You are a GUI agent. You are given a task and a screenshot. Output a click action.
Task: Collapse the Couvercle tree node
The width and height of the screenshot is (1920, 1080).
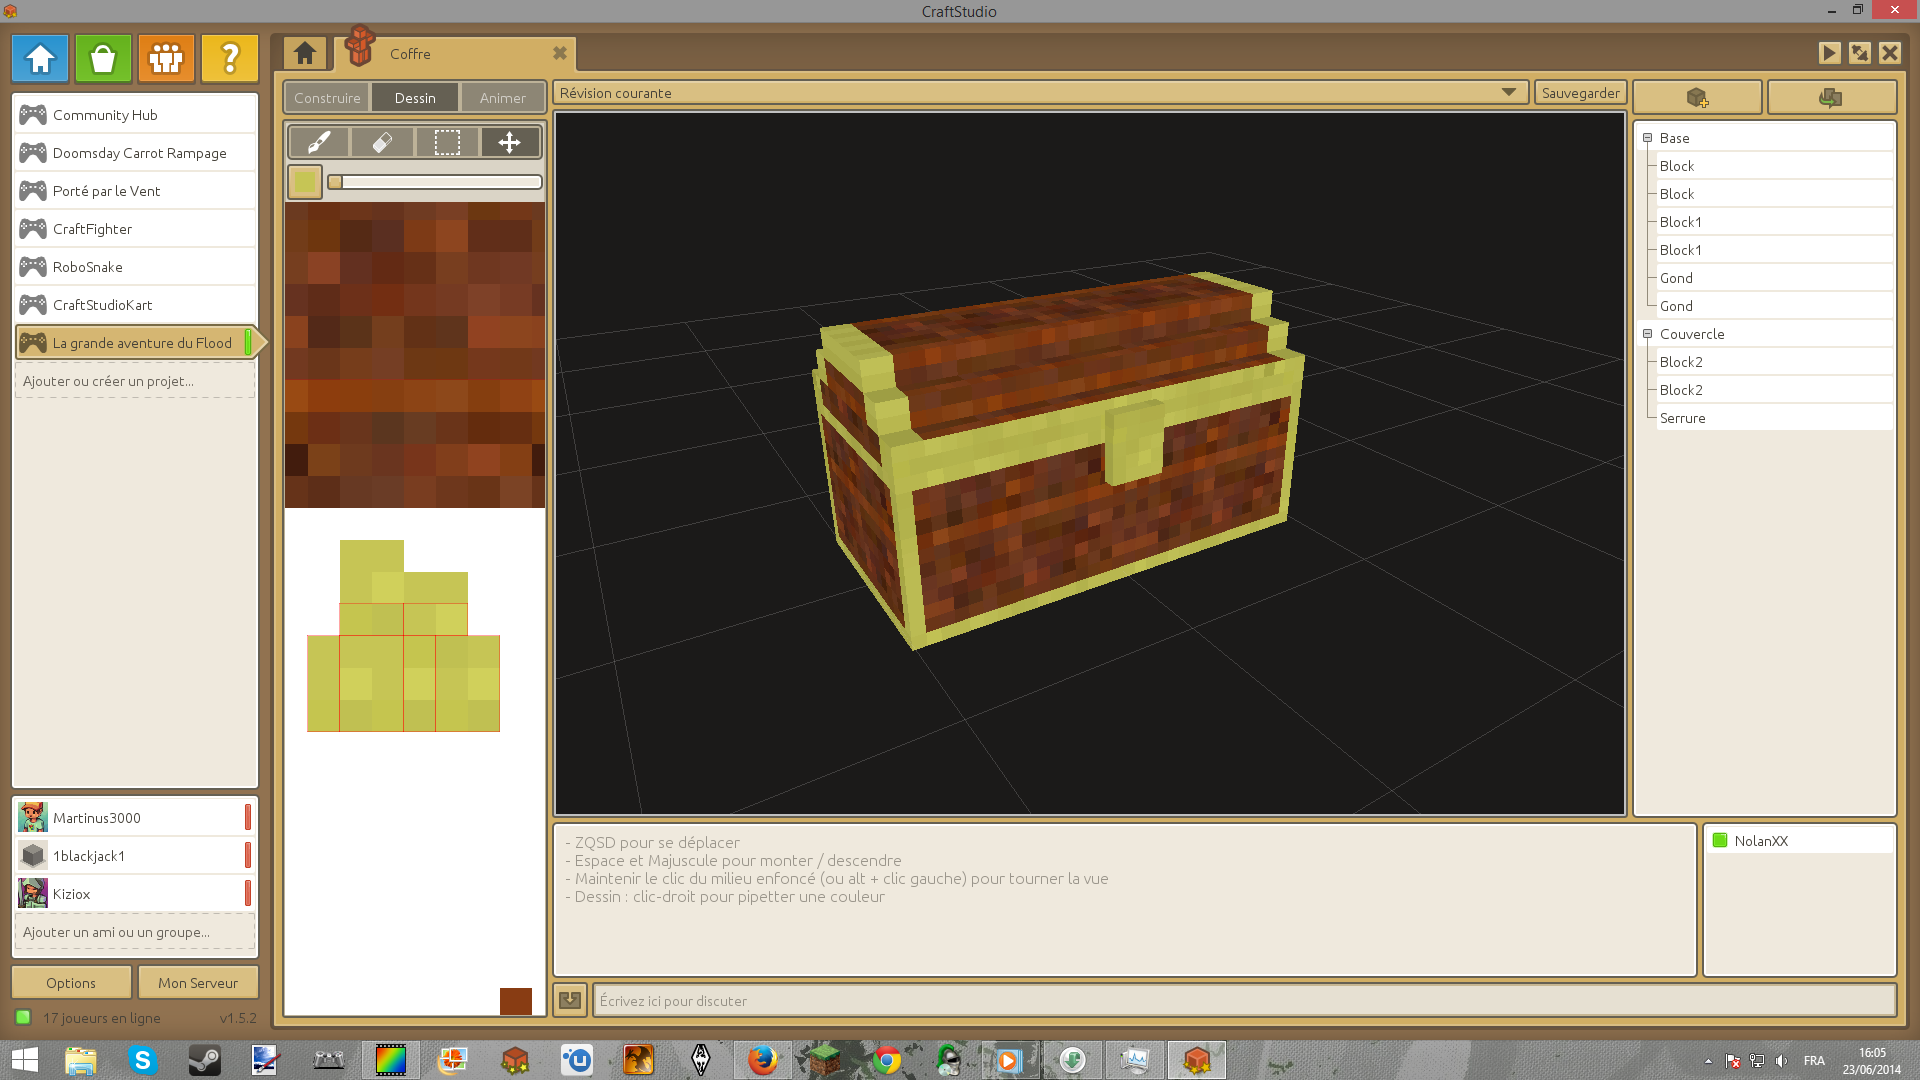(1647, 334)
